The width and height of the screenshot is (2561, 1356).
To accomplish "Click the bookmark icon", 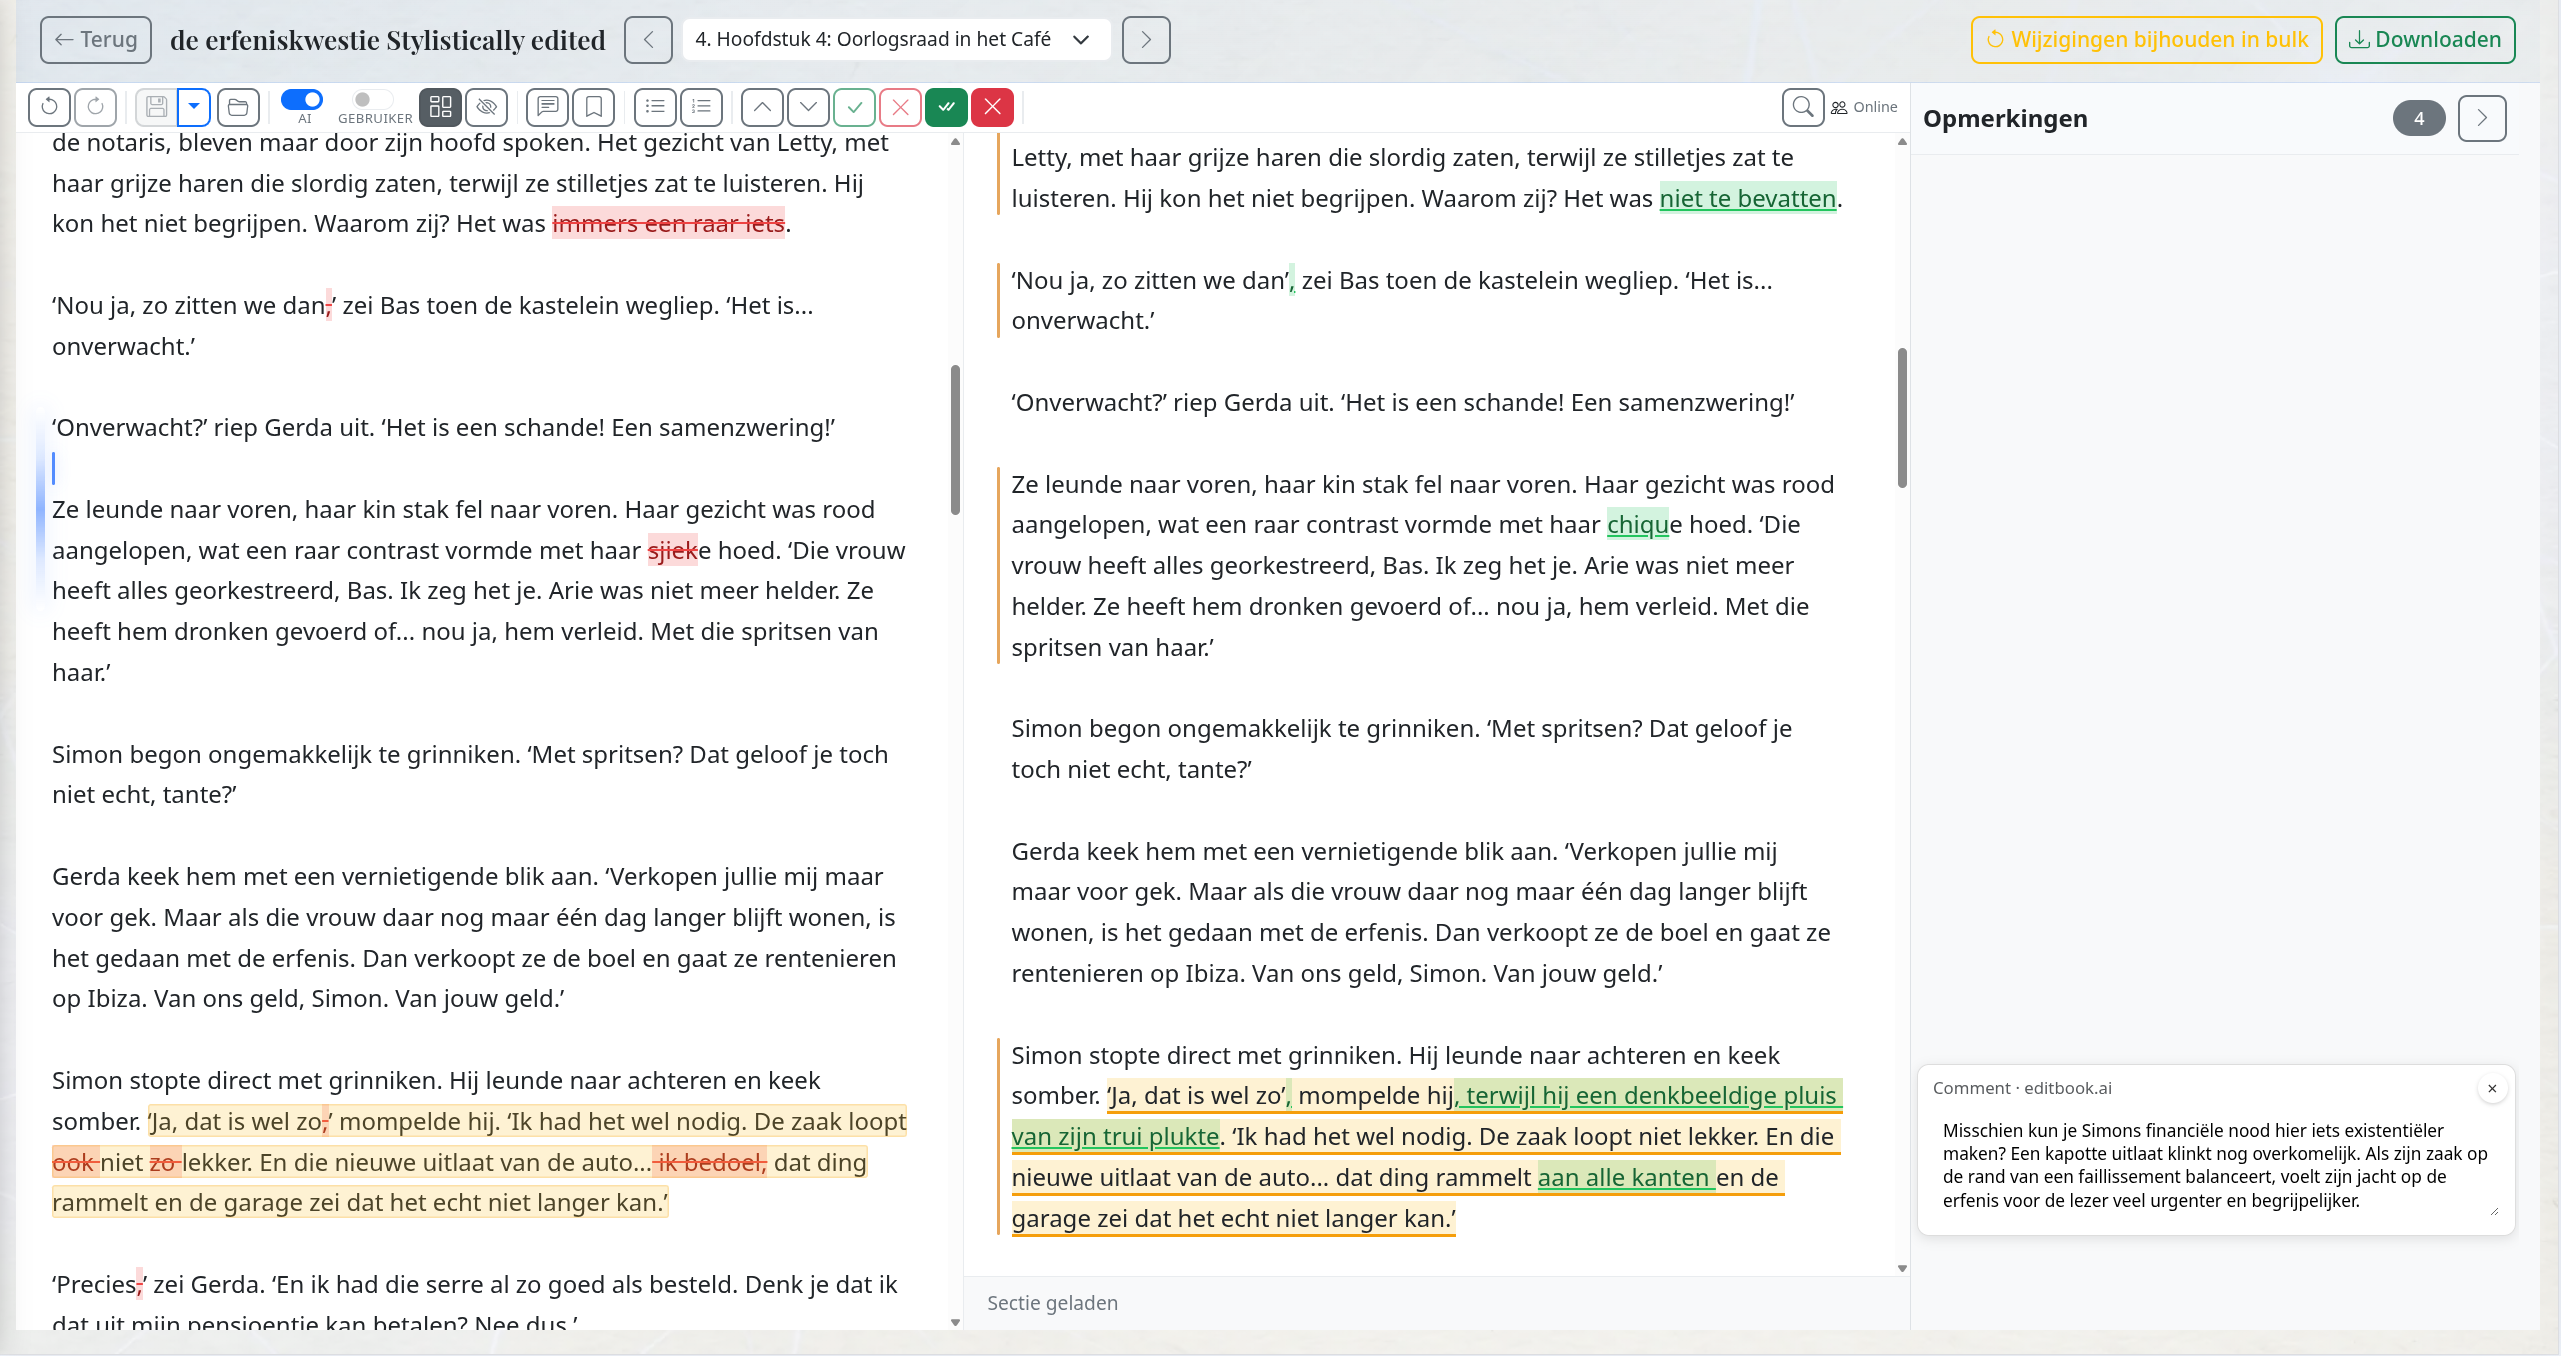I will (593, 107).
